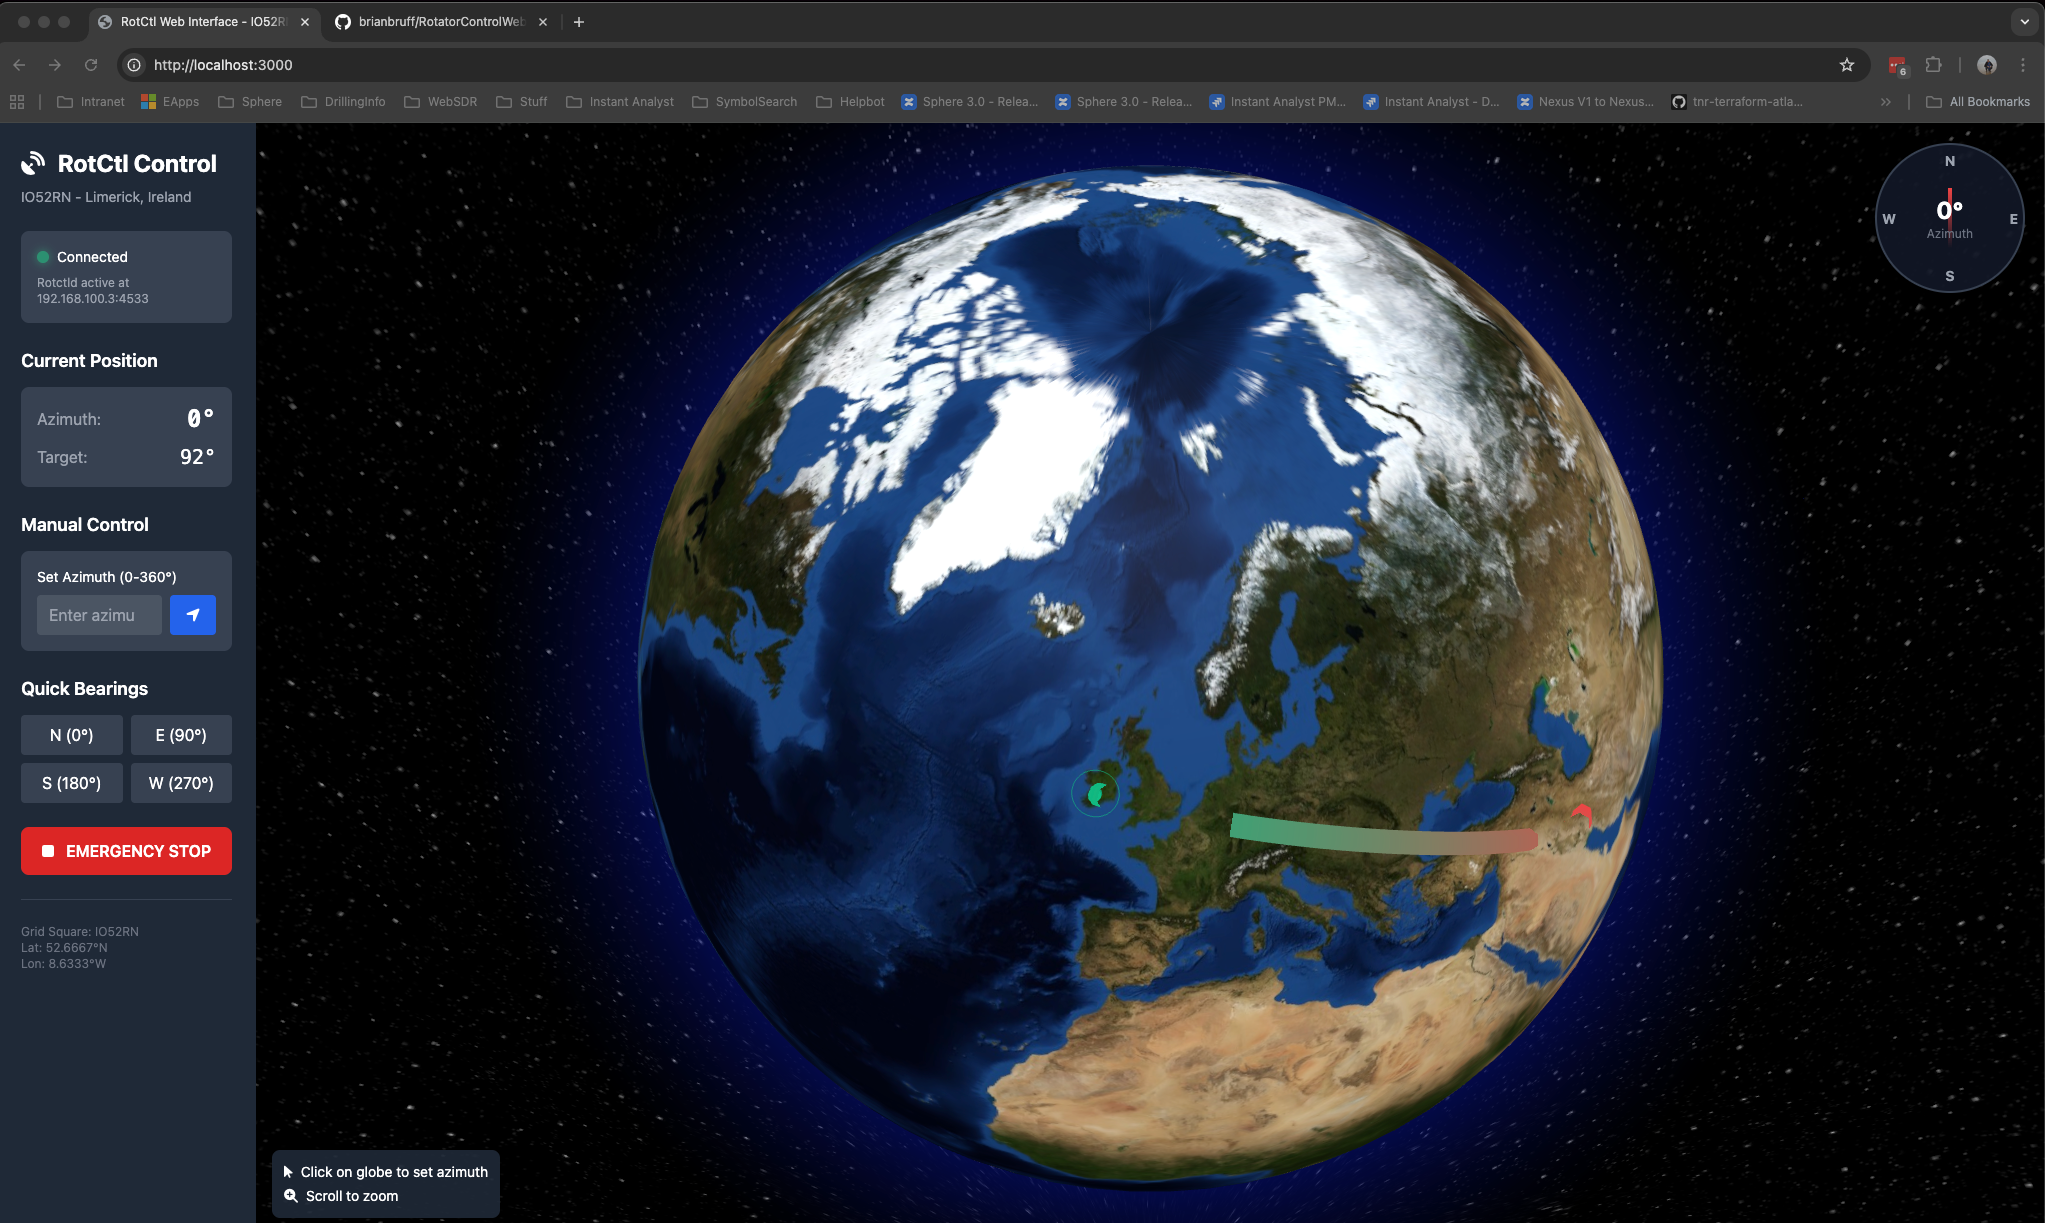Image resolution: width=2045 pixels, height=1223 pixels.
Task: Bookmark this page with the star icon
Action: point(1846,65)
